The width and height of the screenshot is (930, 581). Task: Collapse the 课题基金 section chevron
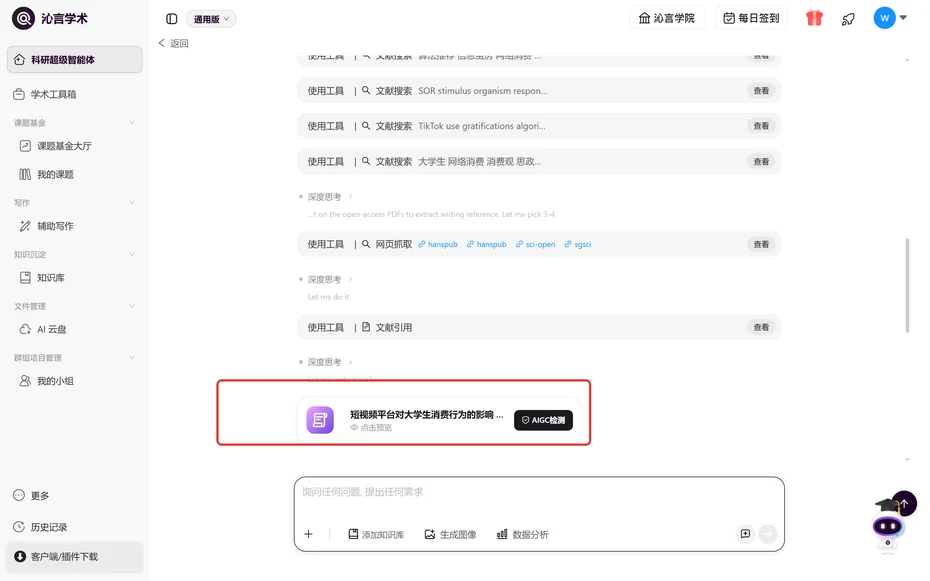pyautogui.click(x=132, y=123)
